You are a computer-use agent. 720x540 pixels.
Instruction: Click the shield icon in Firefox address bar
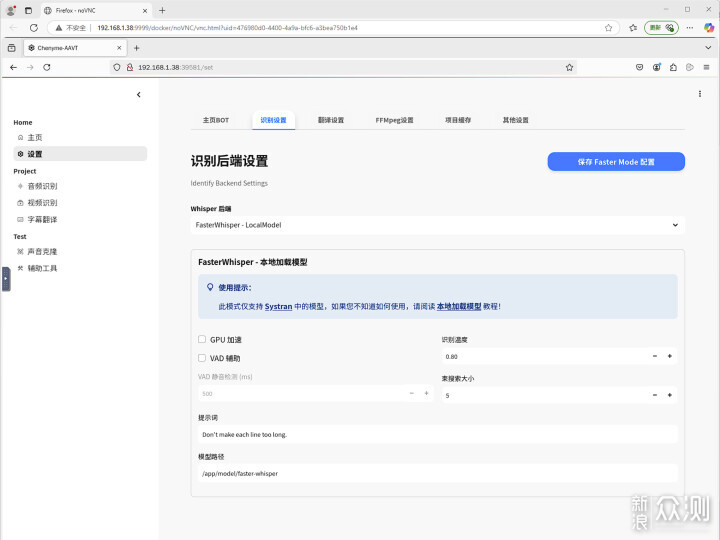click(117, 67)
